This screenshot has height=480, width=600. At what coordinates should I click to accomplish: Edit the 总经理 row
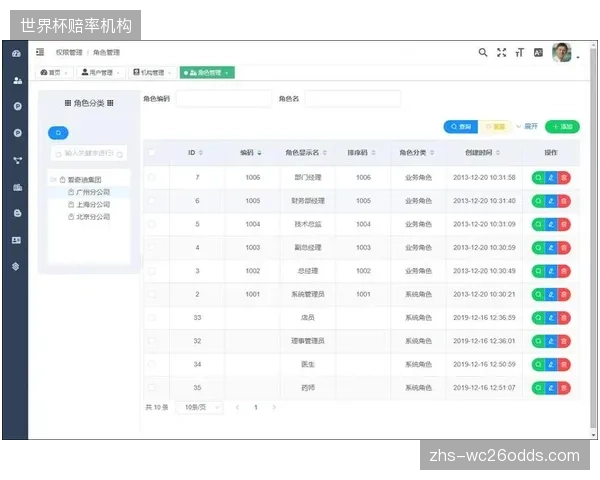[551, 271]
